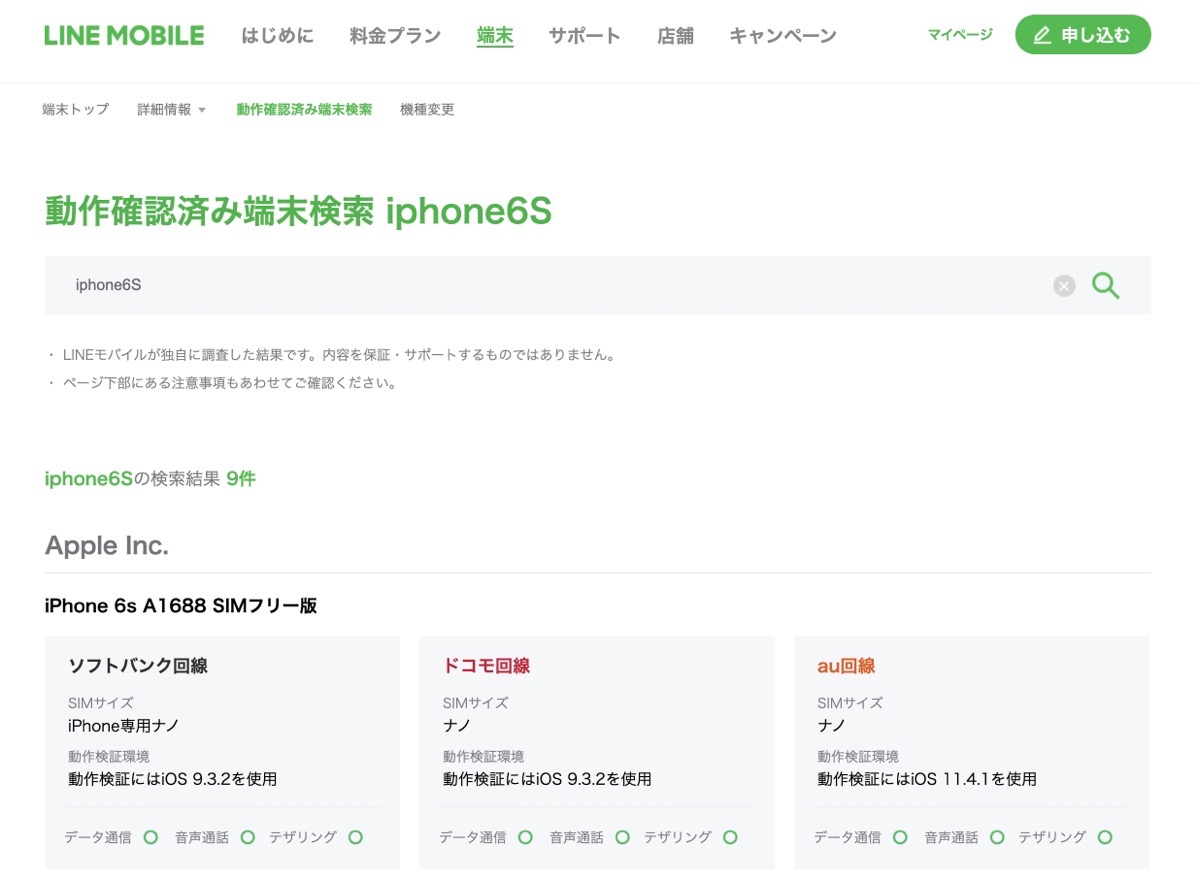1198x880 pixels.
Task: Click 音声通話 circle icon in ソフトバンク回線 card
Action: (x=248, y=837)
